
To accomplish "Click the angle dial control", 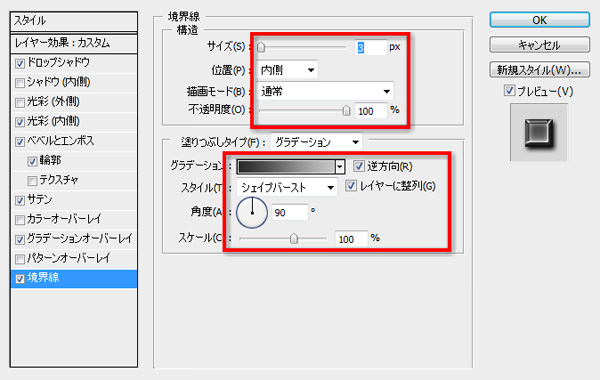I will tap(252, 212).
